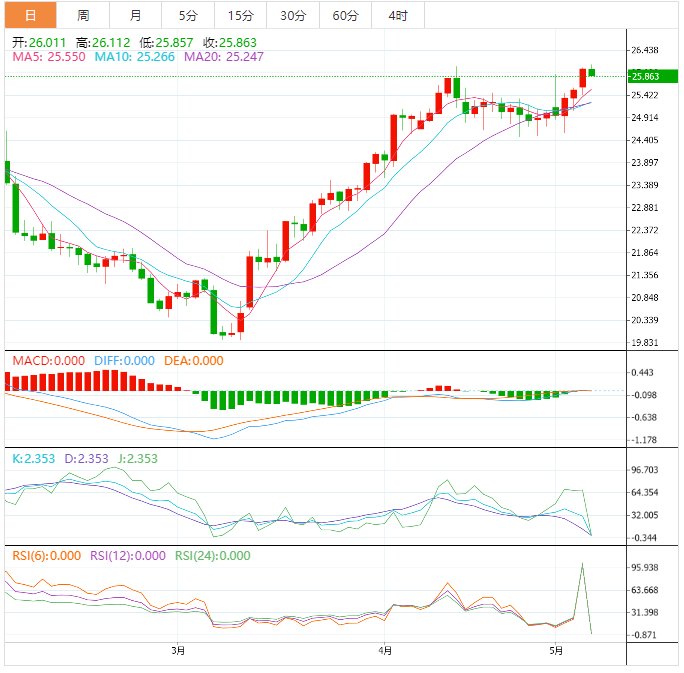Show the 30分 interval chart
The height and width of the screenshot is (673, 684).
click(x=293, y=15)
